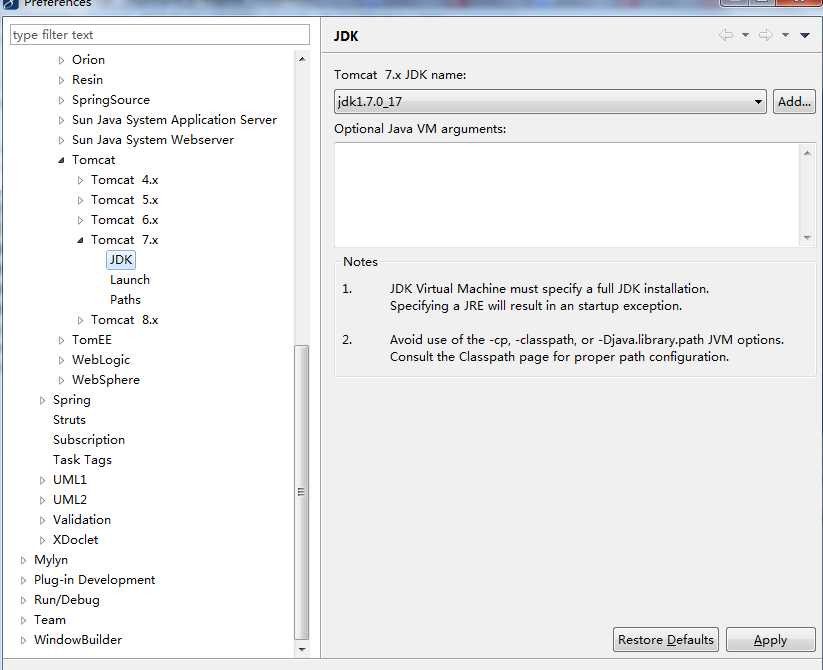
Task: Click the Add... button for JDK
Action: click(x=794, y=101)
